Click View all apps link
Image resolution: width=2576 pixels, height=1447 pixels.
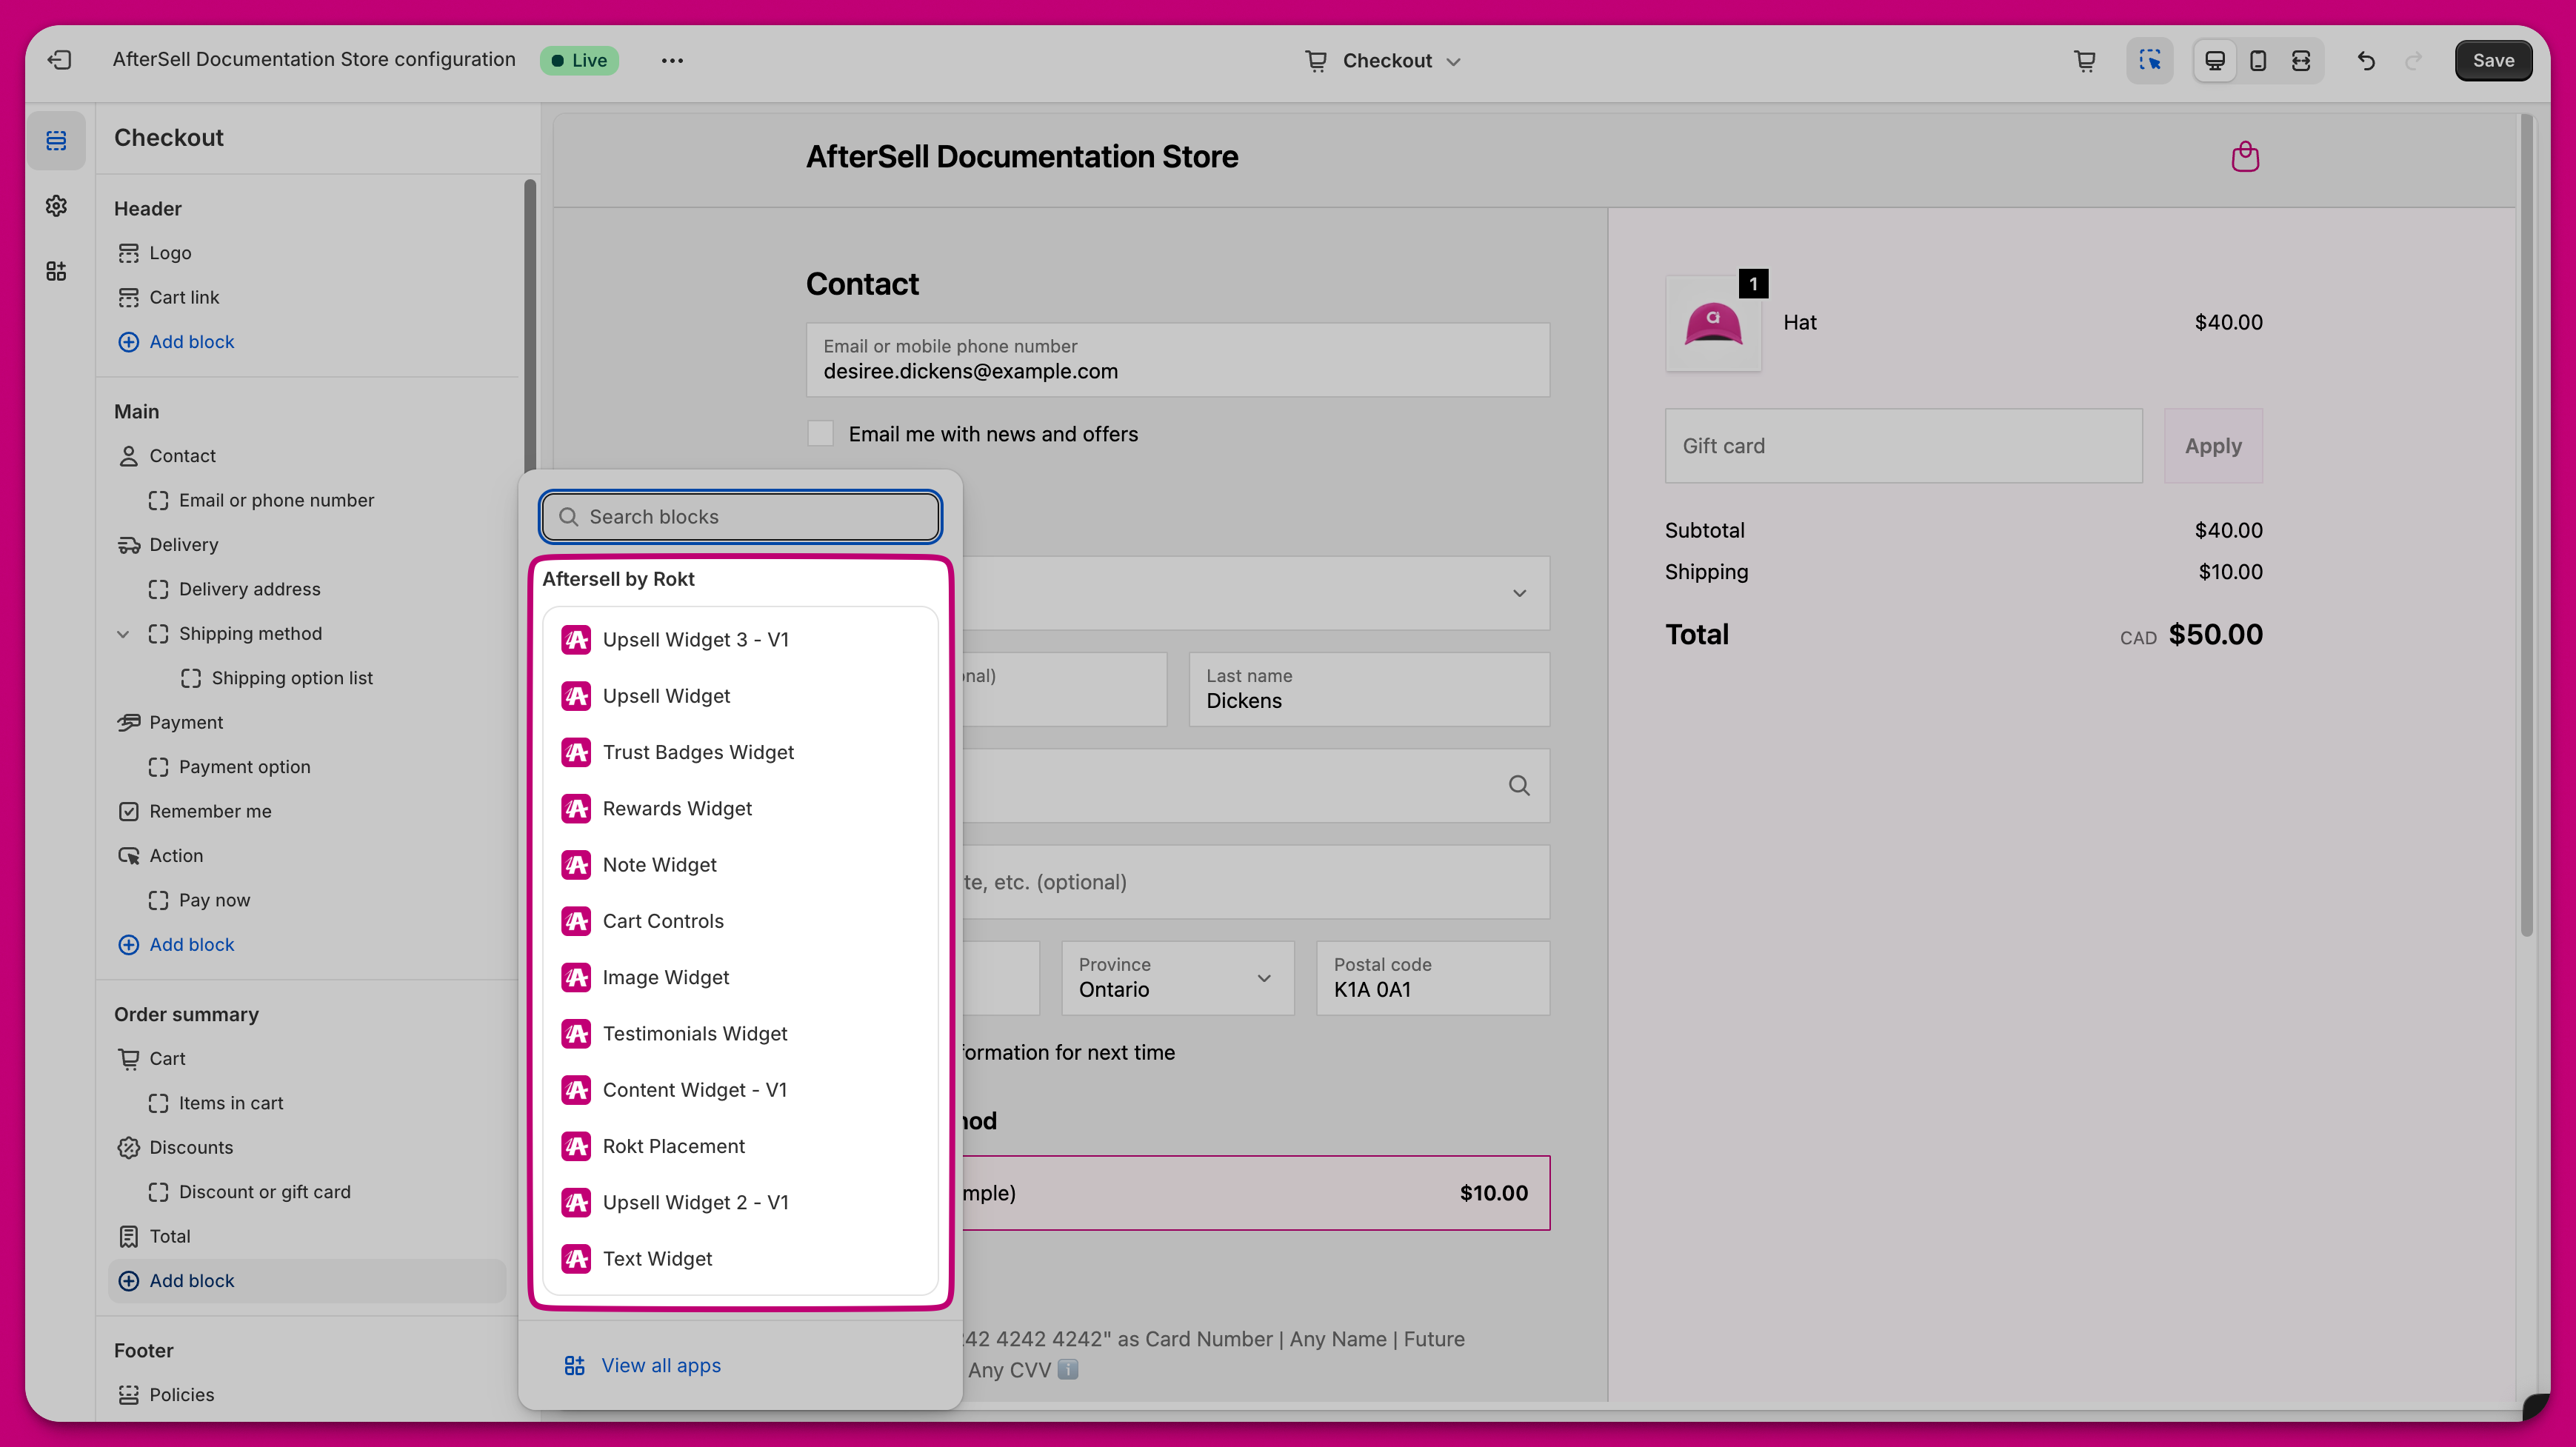click(x=660, y=1365)
